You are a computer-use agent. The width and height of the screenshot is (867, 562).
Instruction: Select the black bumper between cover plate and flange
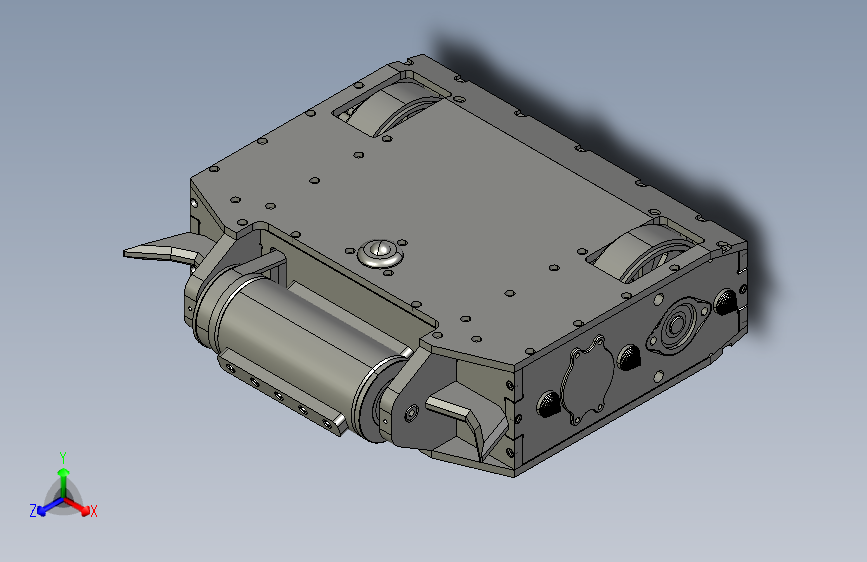(629, 357)
